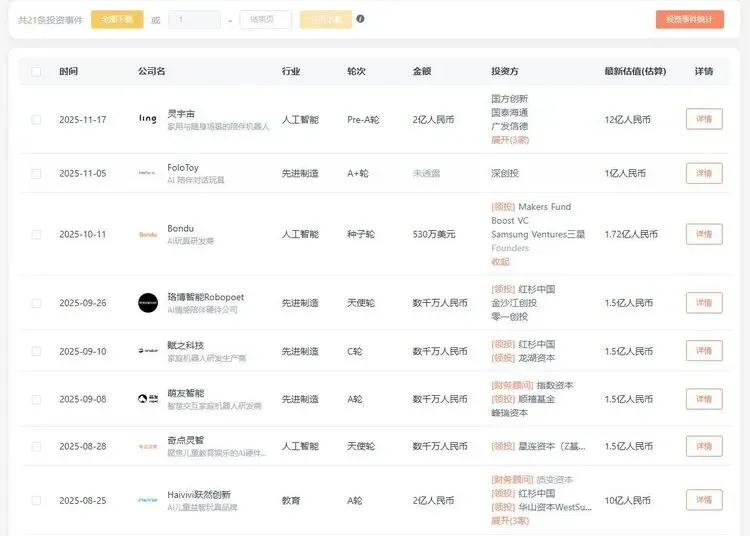Click investor Boost VC

[510, 220]
